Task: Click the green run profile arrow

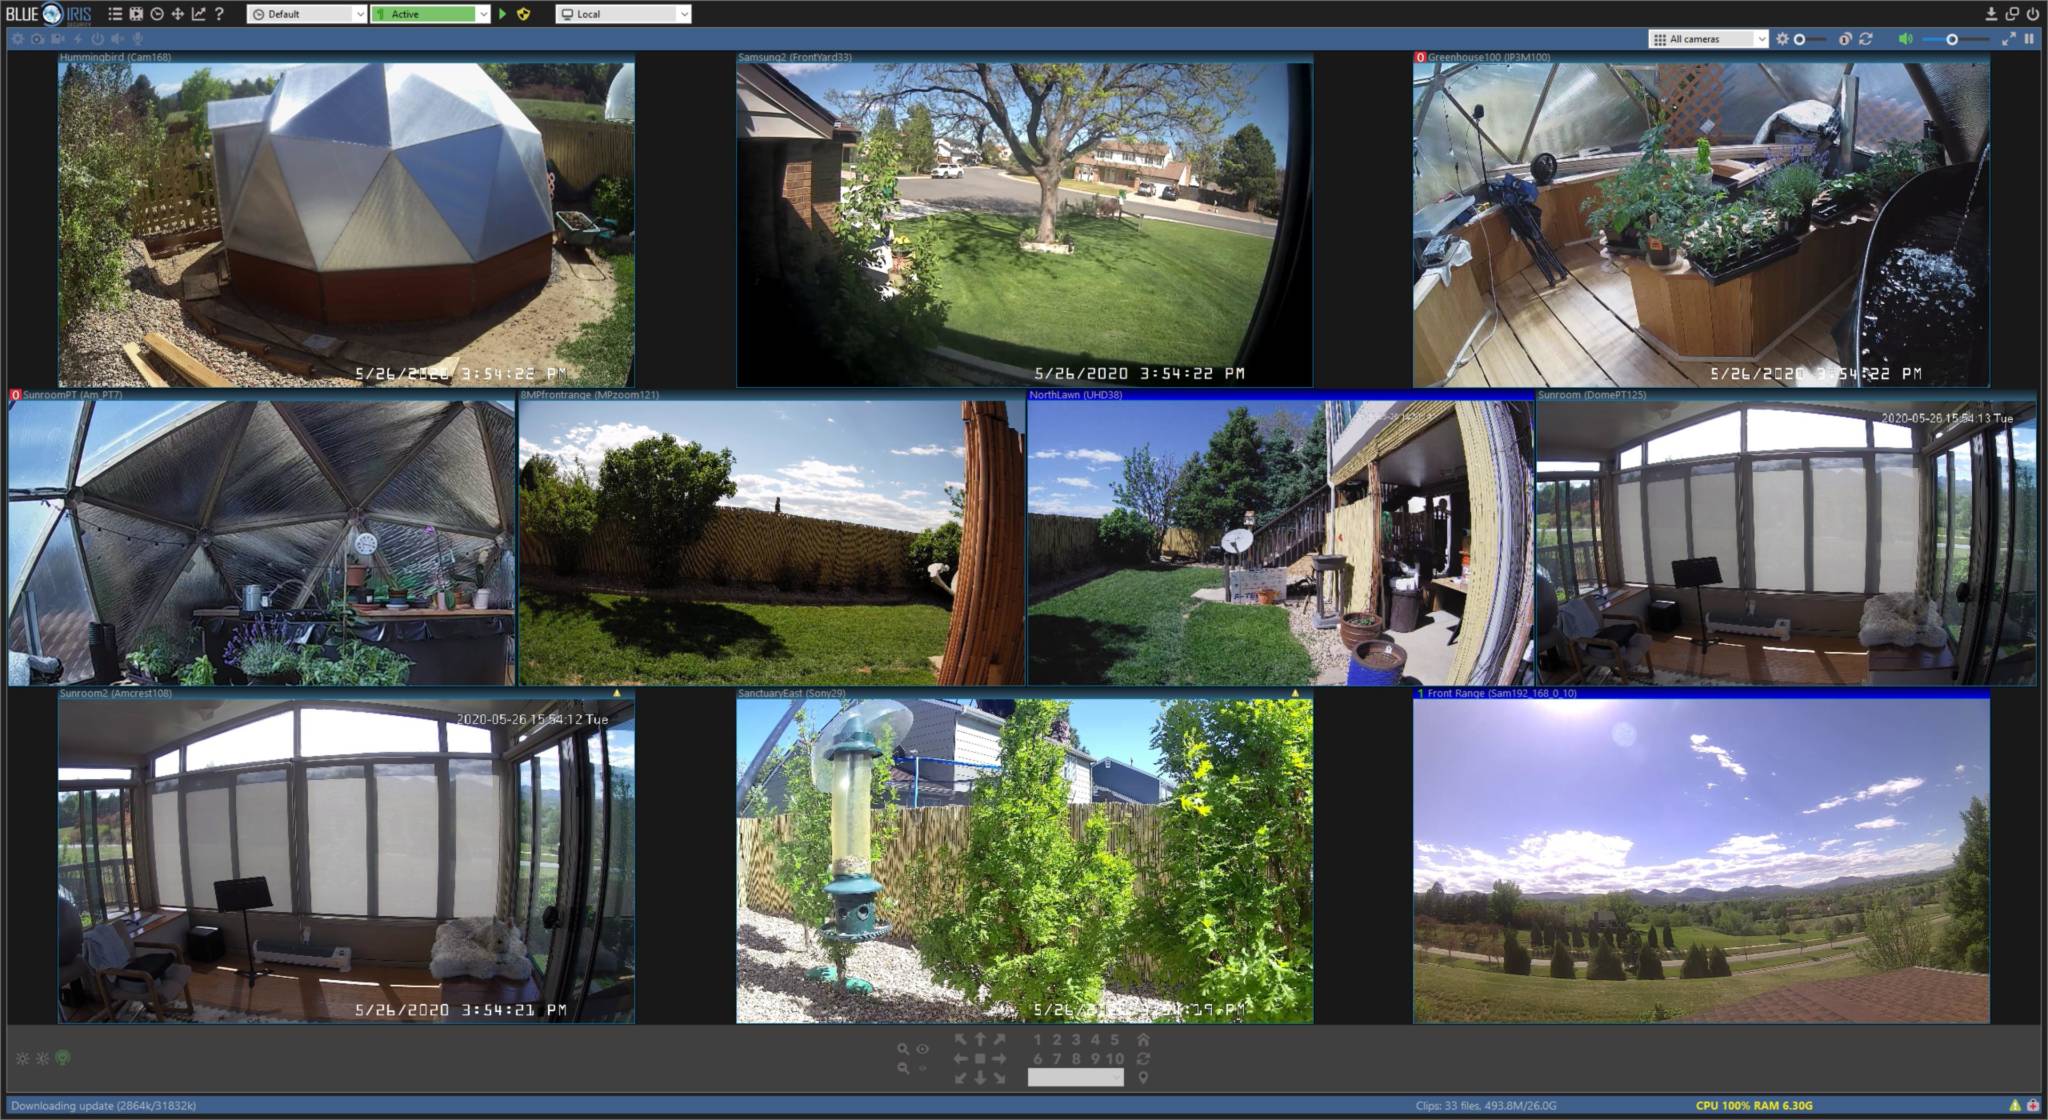Action: (502, 14)
